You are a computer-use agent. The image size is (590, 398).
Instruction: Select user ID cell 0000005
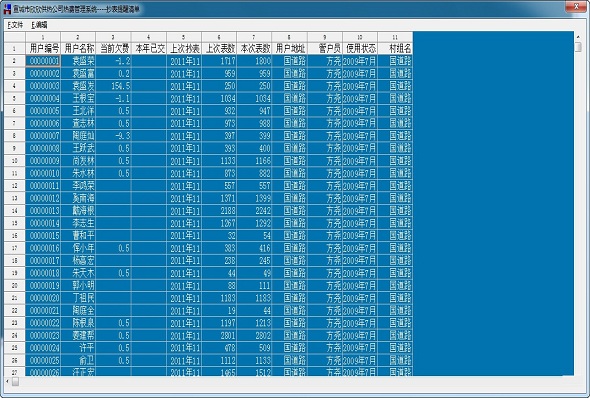coord(43,111)
